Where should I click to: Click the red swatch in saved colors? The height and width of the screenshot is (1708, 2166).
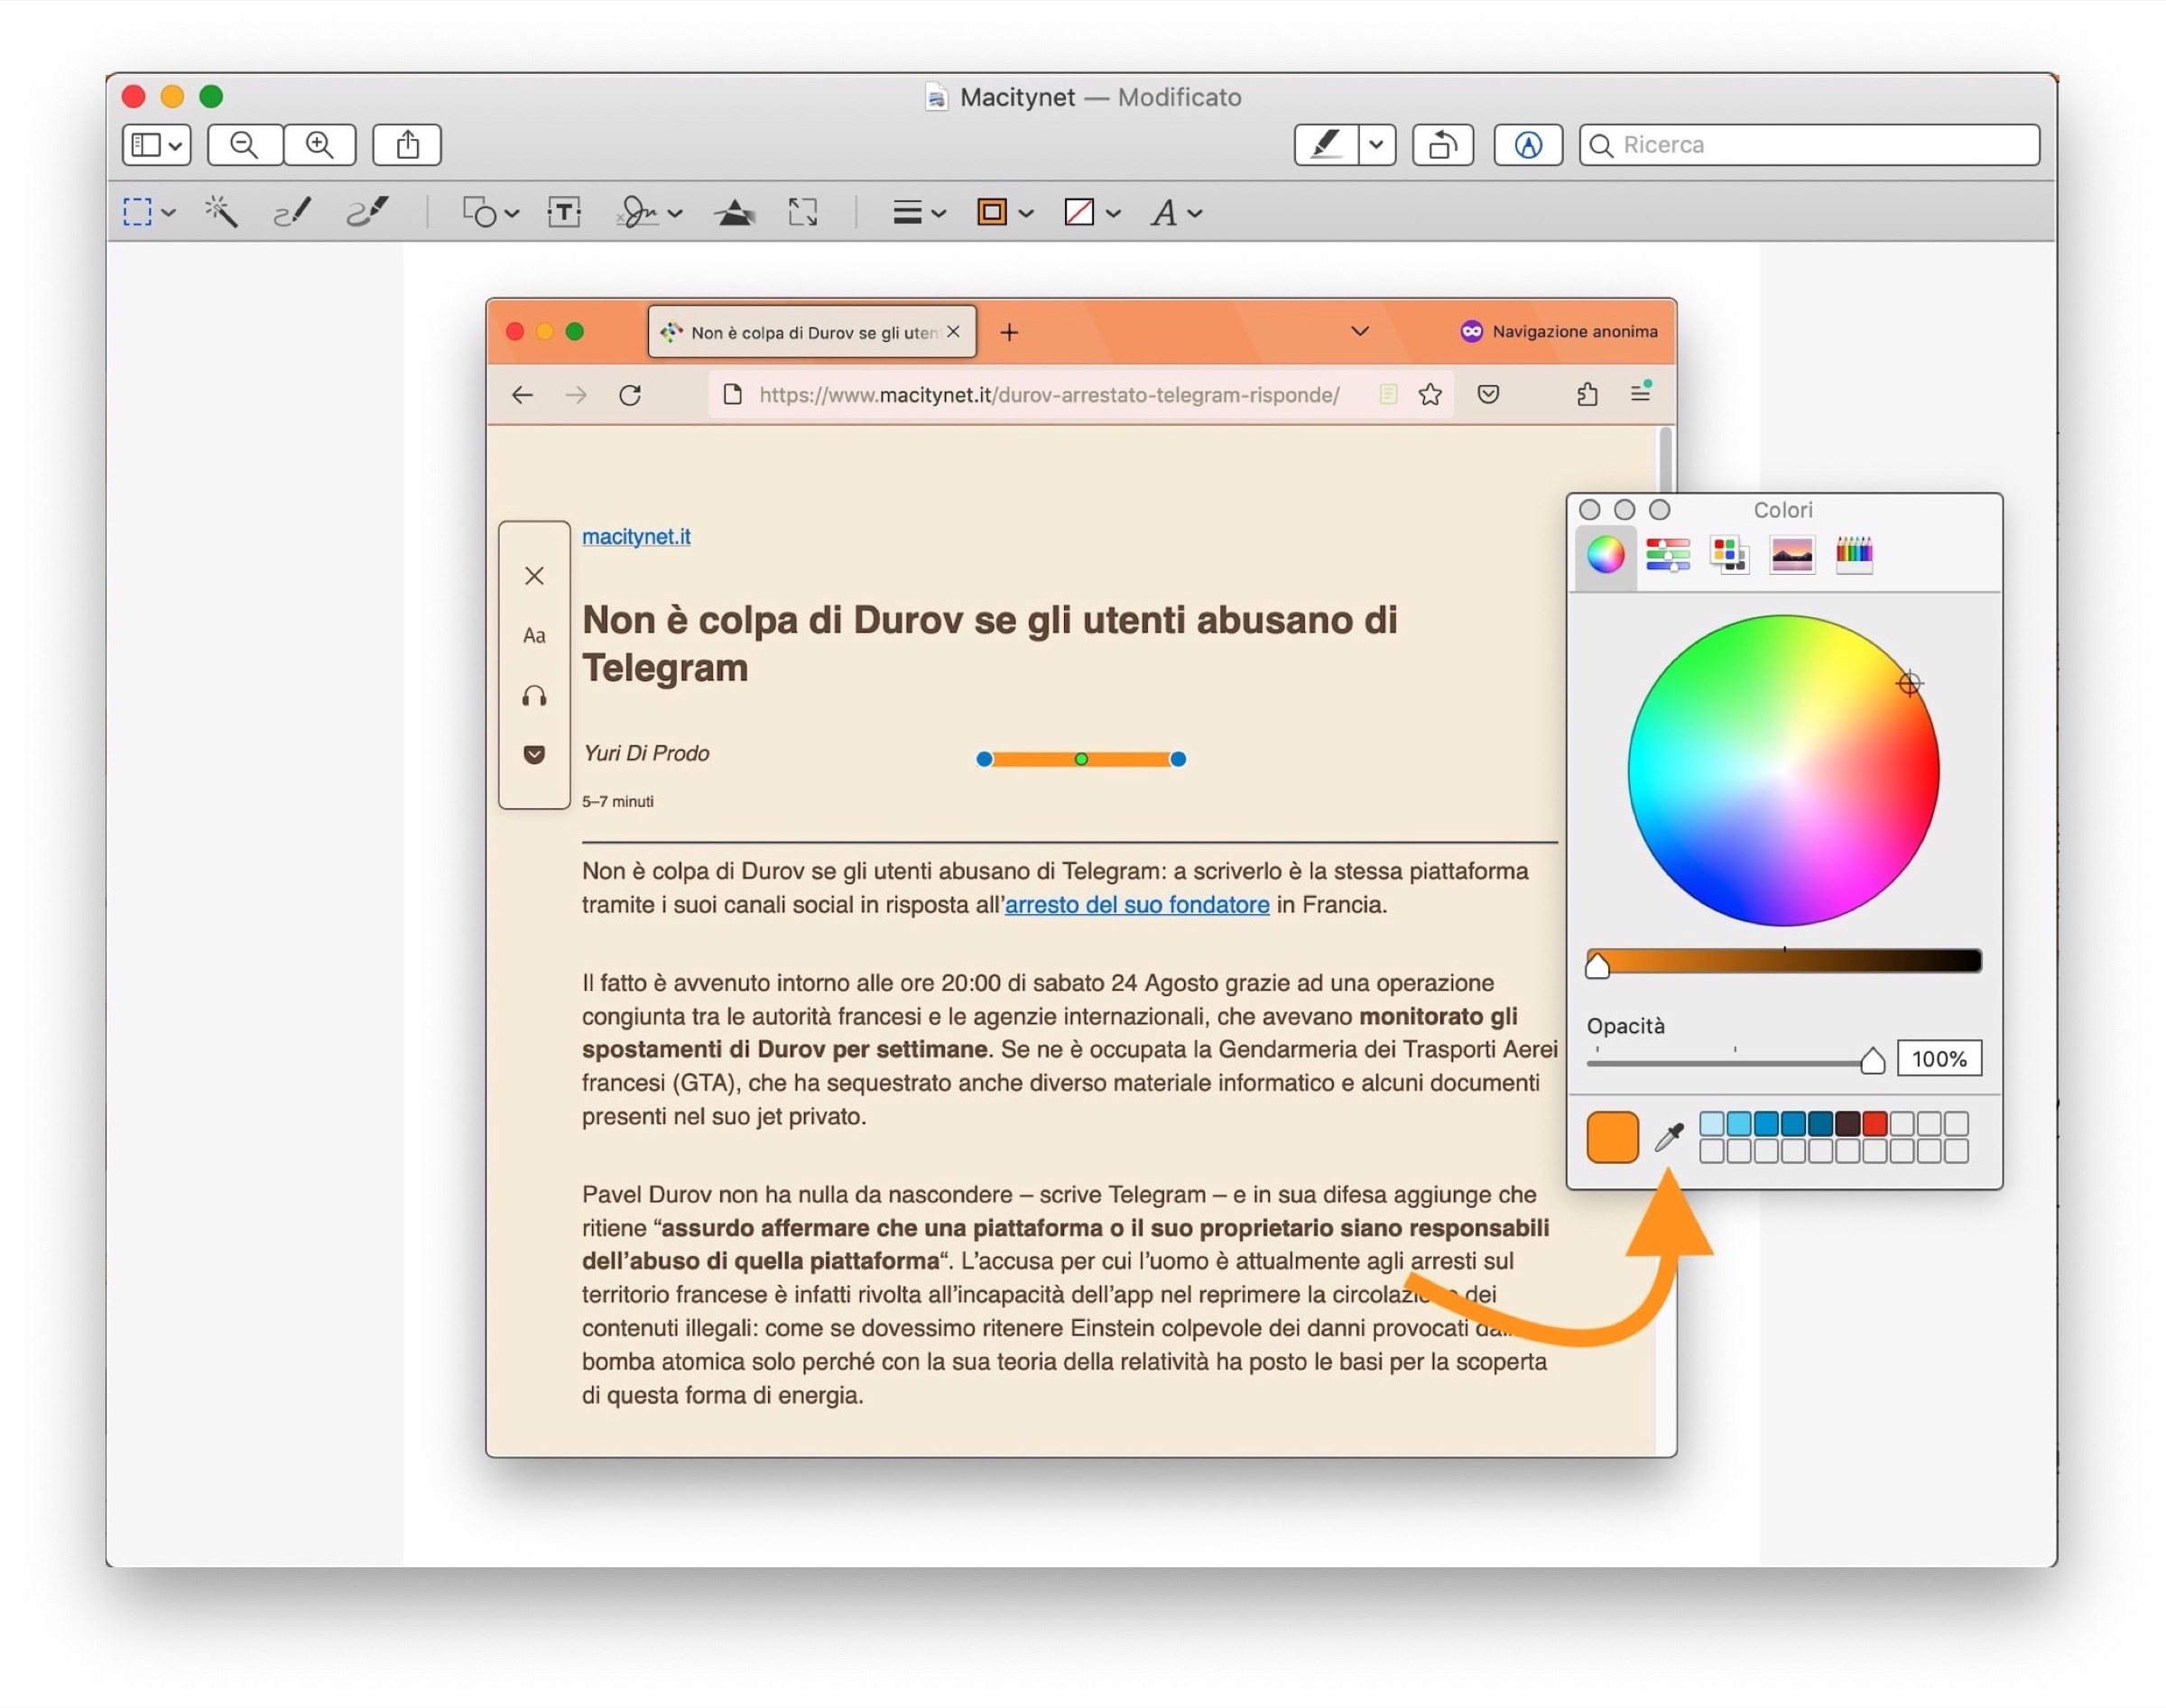pos(1874,1124)
